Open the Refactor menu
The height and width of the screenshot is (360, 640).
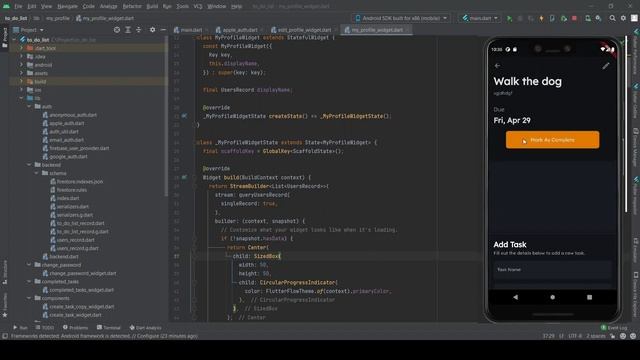tap(132, 7)
